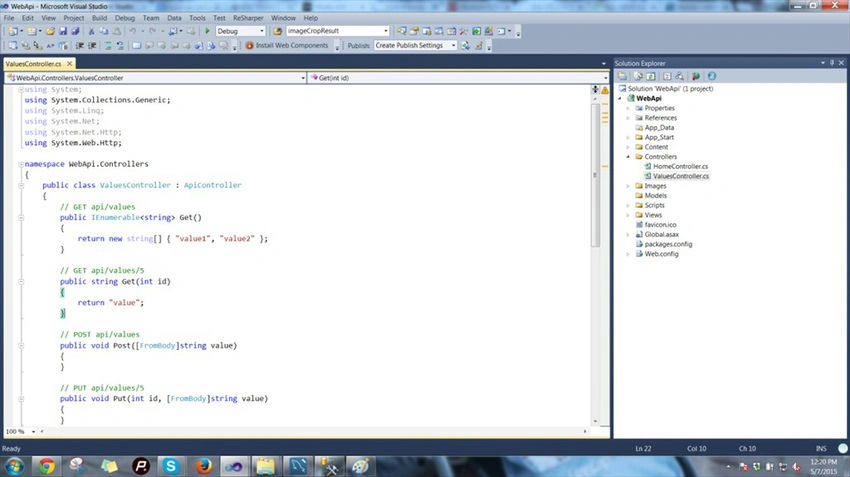Start debugging with the green play icon
Viewport: 850px width, 477px height.
click(x=207, y=31)
